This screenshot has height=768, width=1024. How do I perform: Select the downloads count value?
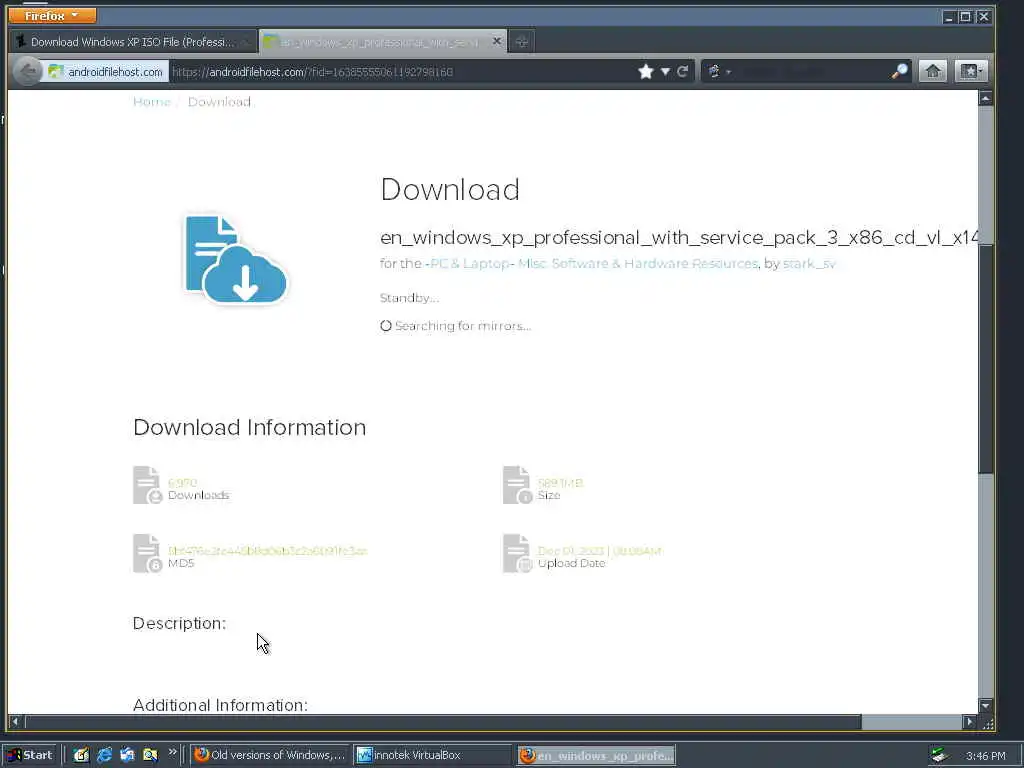(182, 483)
